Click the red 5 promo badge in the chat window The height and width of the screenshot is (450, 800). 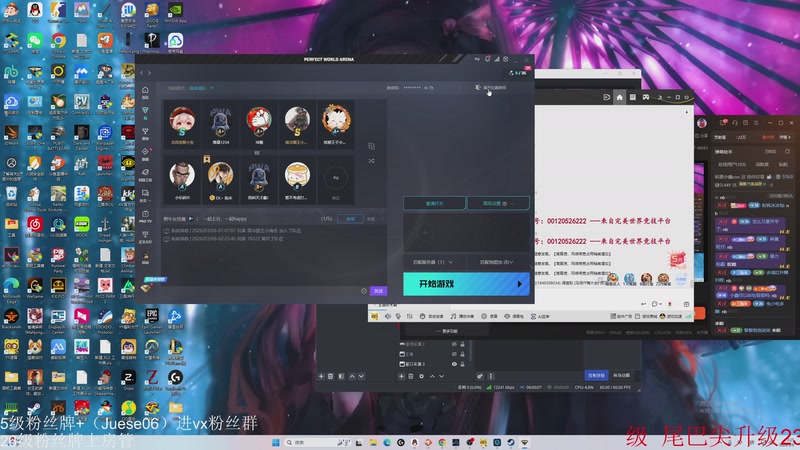[677, 259]
